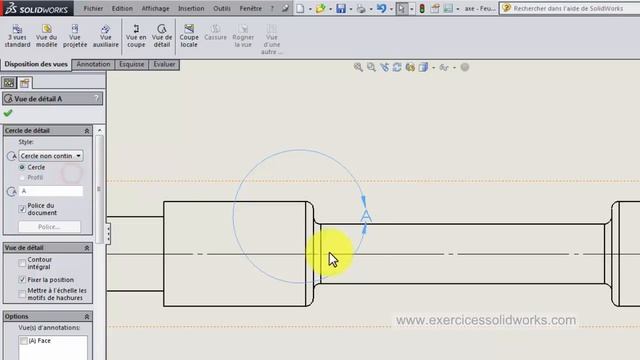
Task: Click the Zoom to fit icon
Action: (358, 67)
